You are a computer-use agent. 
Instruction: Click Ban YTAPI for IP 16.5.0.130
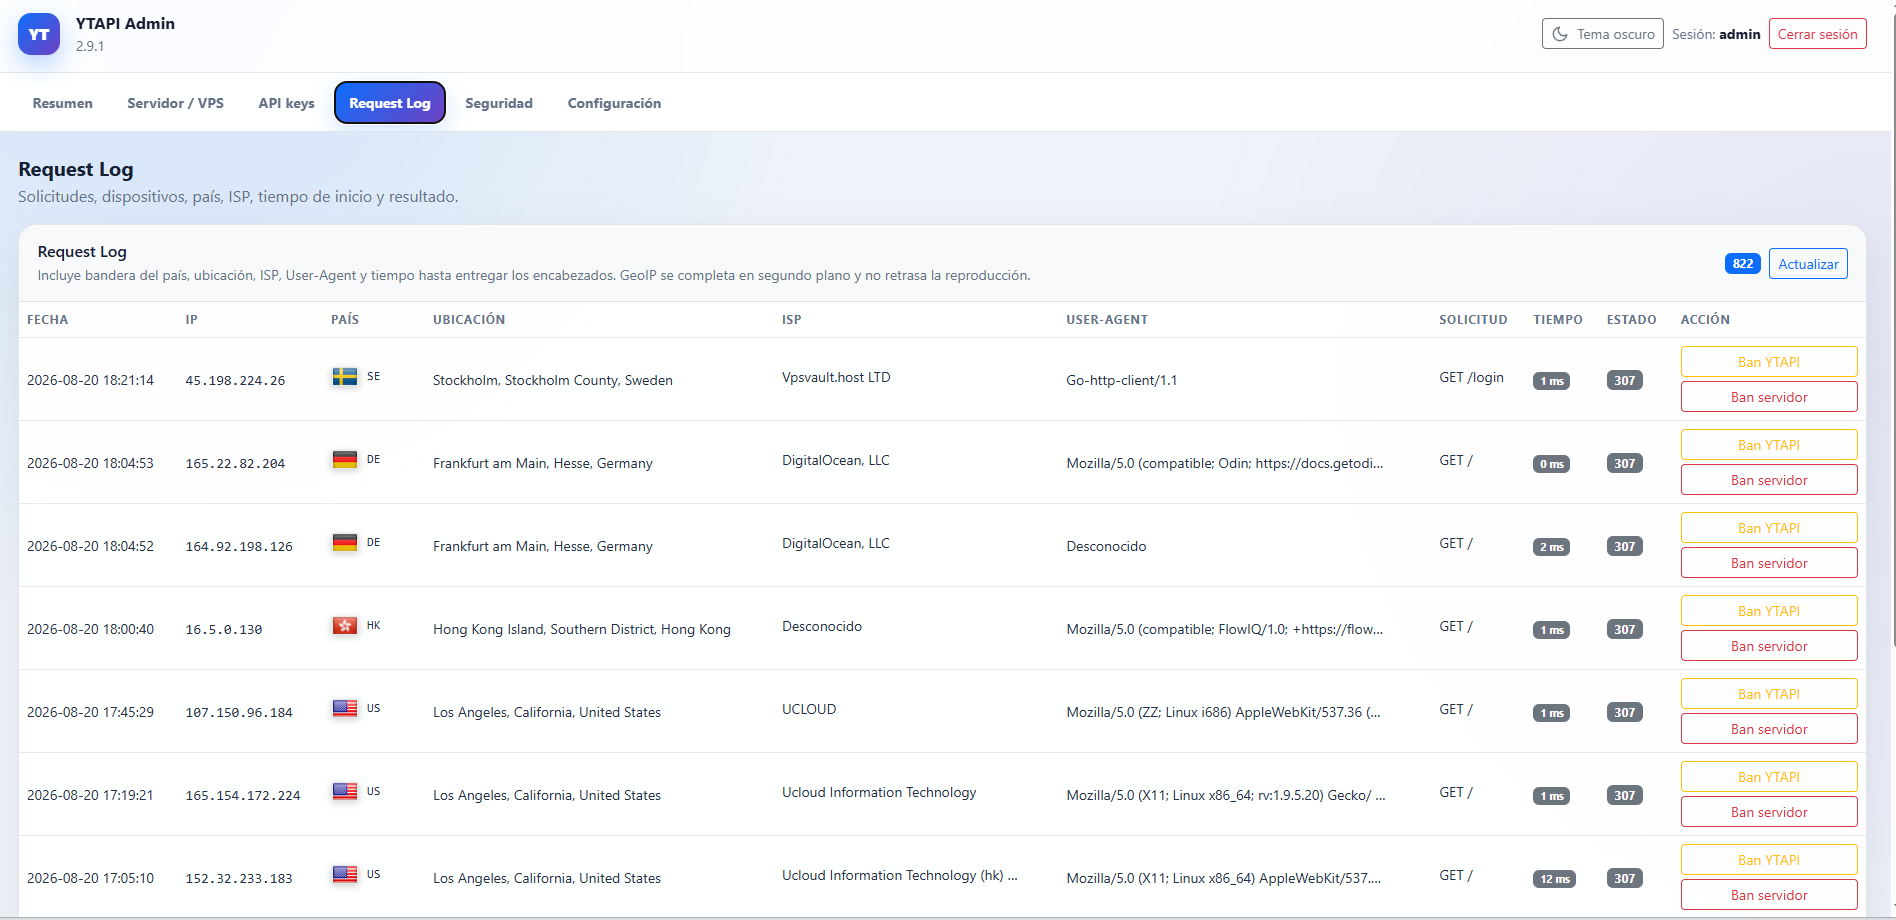[x=1769, y=611]
